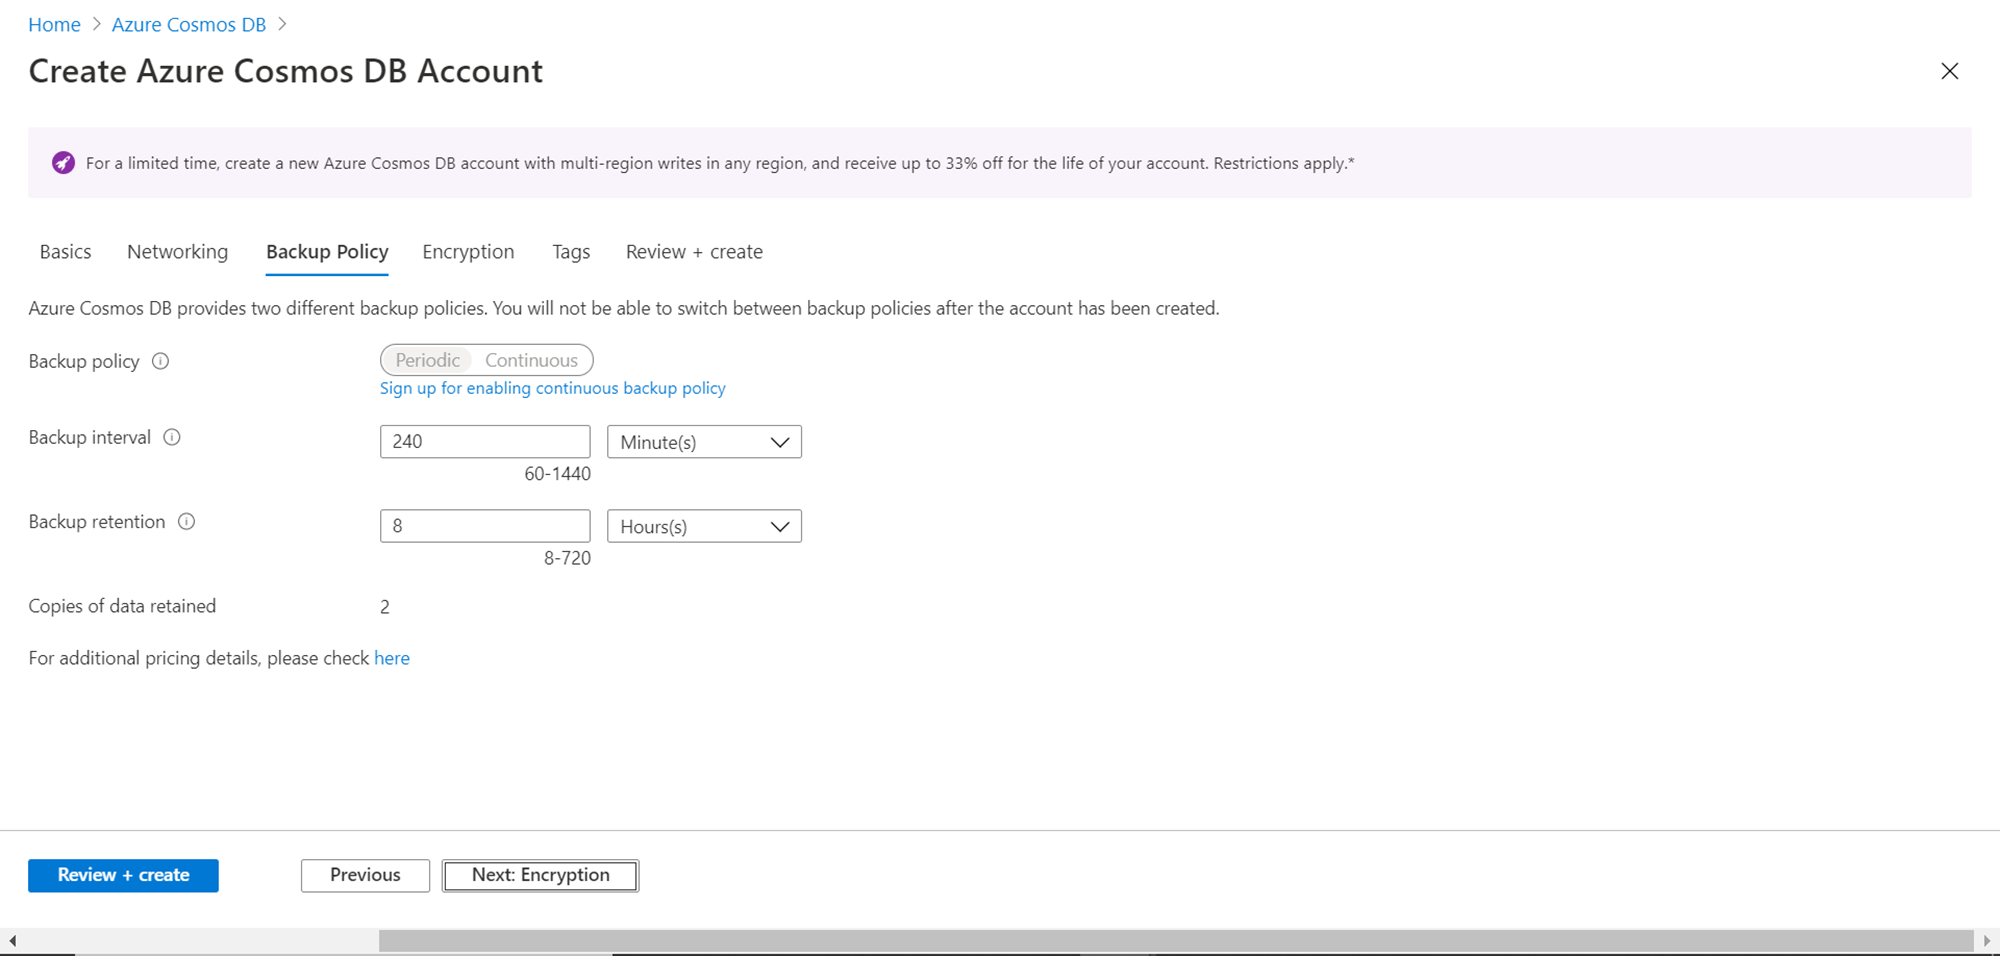
Task: Click the Backup policy info icon
Action: coord(160,361)
